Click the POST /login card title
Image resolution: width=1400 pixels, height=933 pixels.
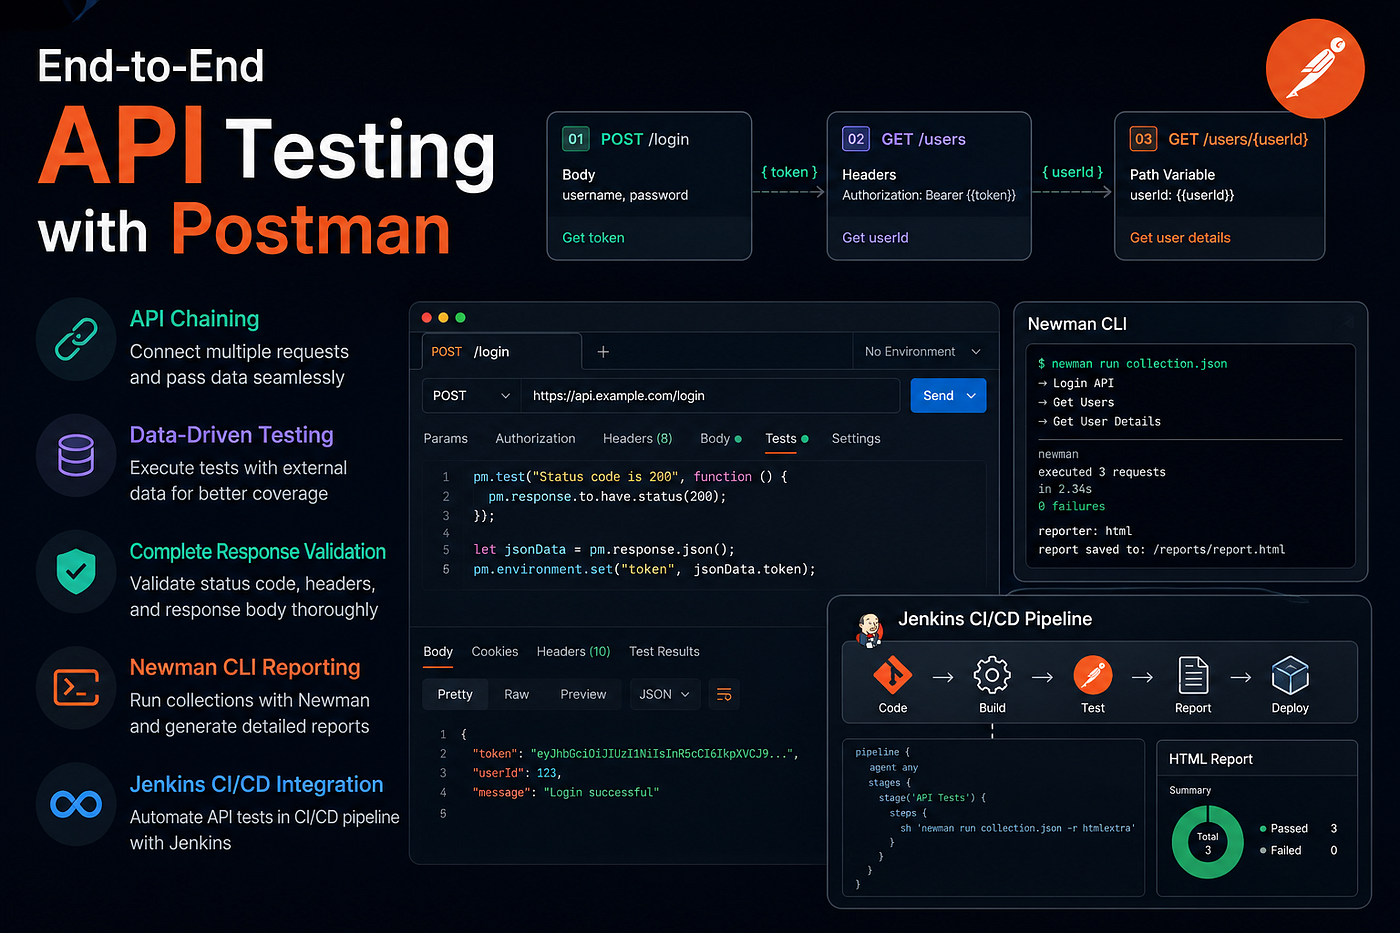[645, 139]
